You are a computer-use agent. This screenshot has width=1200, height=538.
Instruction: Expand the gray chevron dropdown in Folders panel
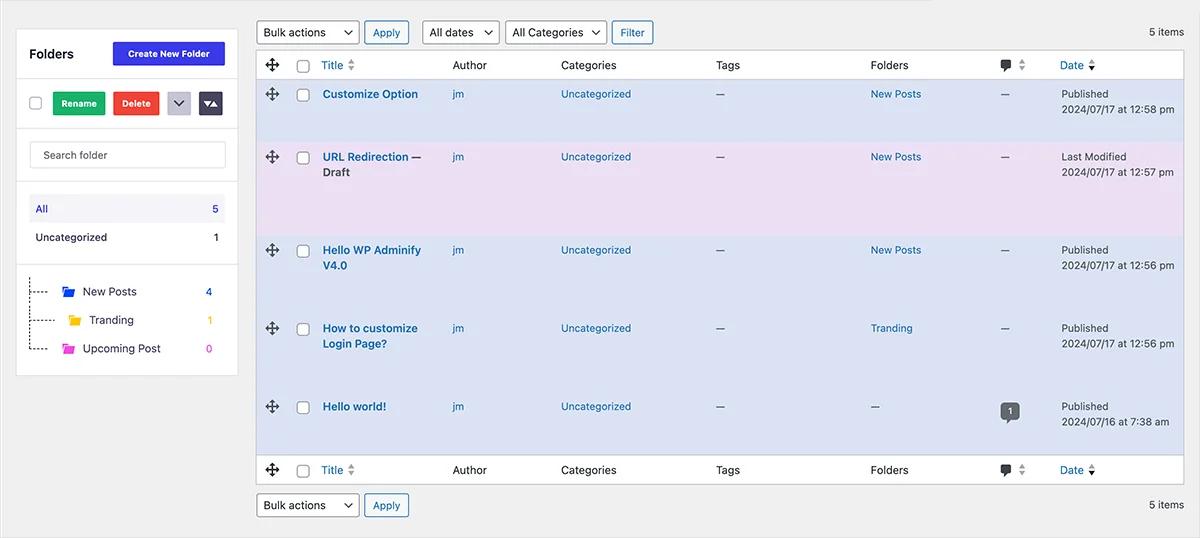tap(179, 103)
